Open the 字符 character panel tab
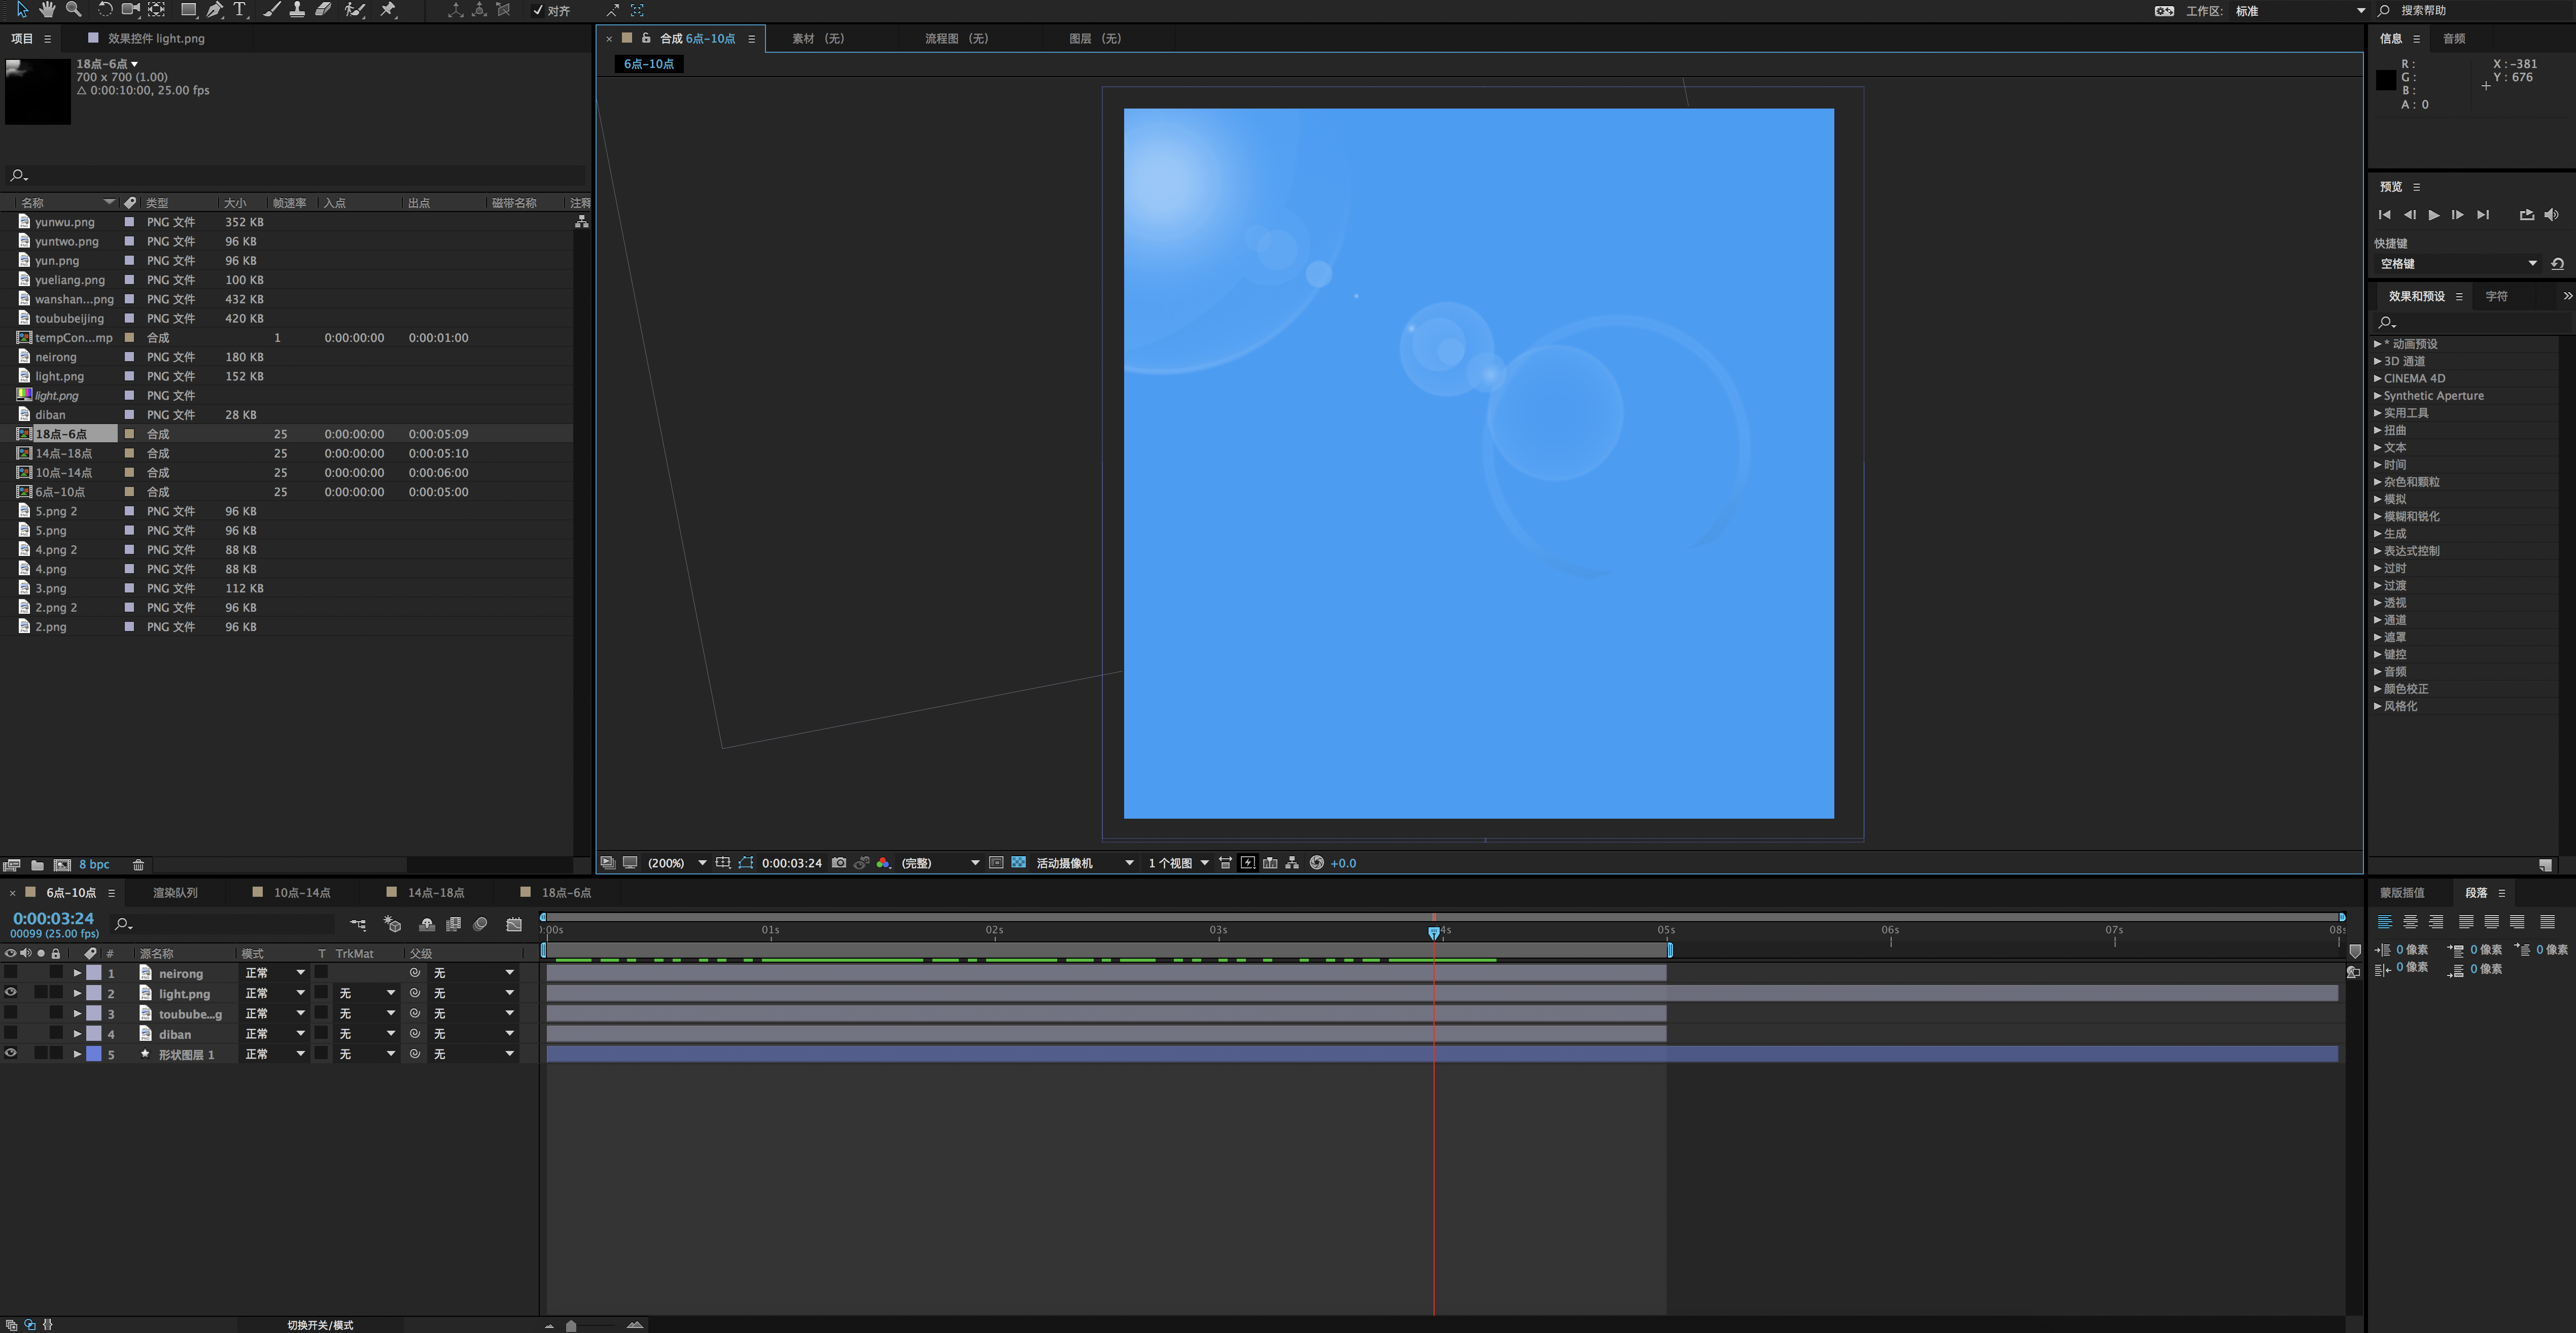Screen dimensions: 2576x1333 [2496, 296]
